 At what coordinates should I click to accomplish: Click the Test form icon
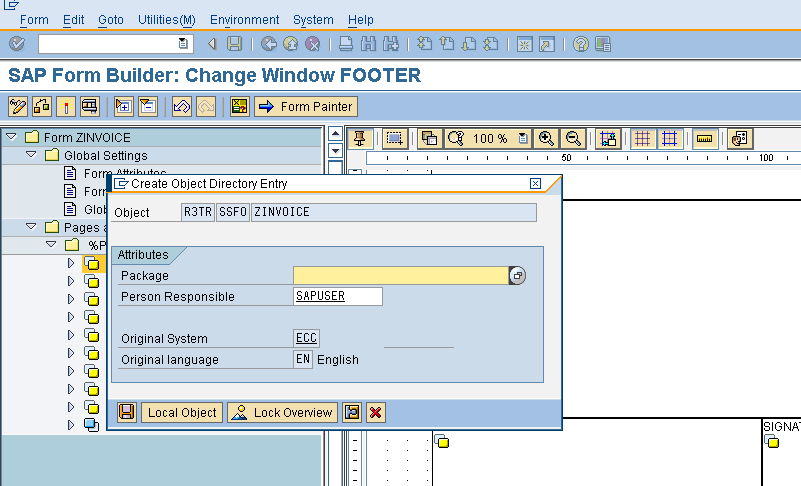pos(90,107)
